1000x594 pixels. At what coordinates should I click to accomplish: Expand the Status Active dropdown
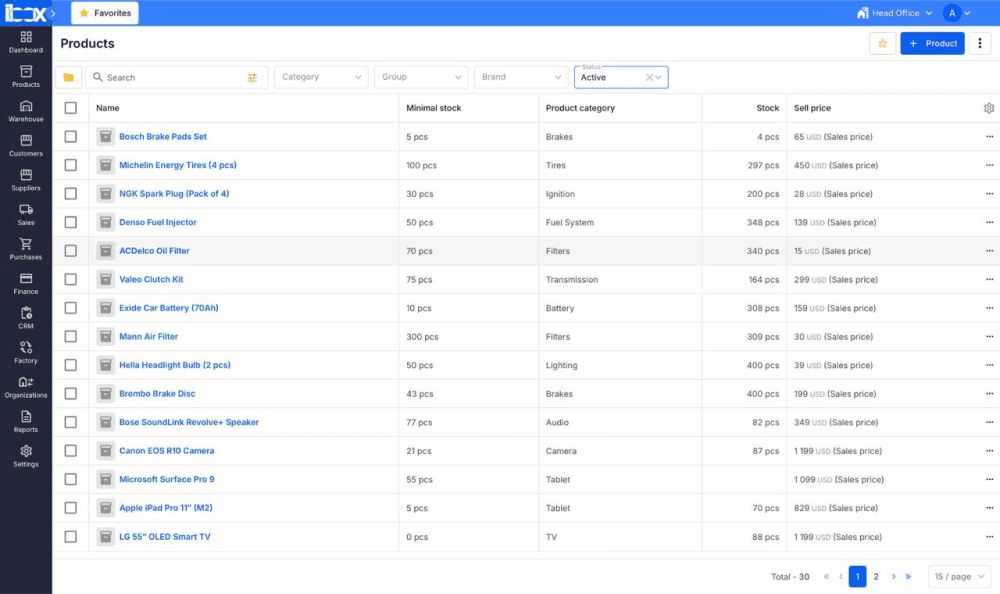coord(659,77)
